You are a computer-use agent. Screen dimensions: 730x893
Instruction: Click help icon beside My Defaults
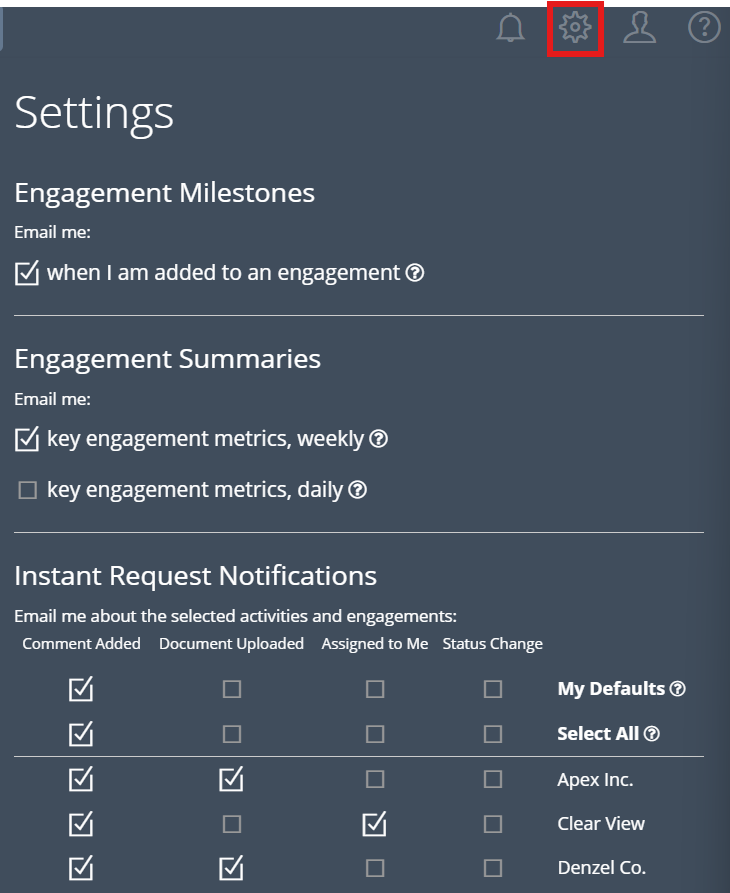pos(678,689)
